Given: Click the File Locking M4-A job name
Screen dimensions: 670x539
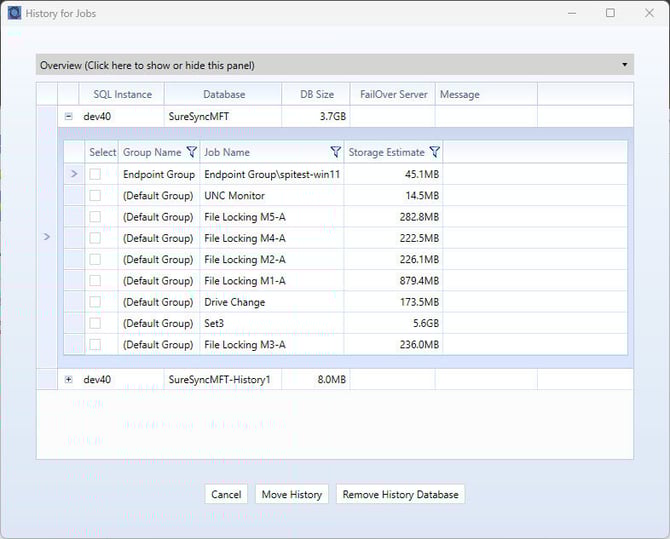Looking at the screenshot, I should pyautogui.click(x=244, y=238).
